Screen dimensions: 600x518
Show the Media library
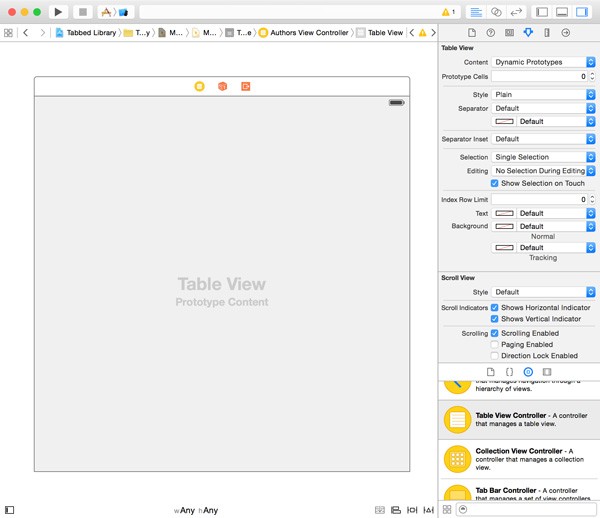[547, 372]
